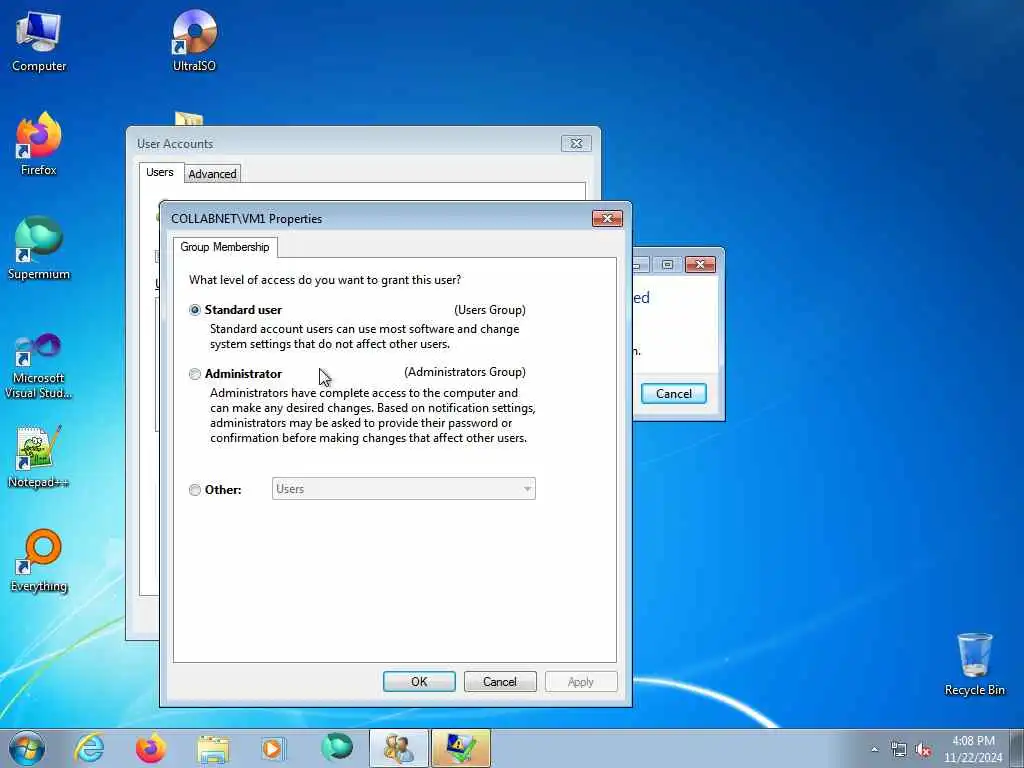Click the muted volume tray icon
Viewport: 1024px width, 768px height.
click(923, 749)
